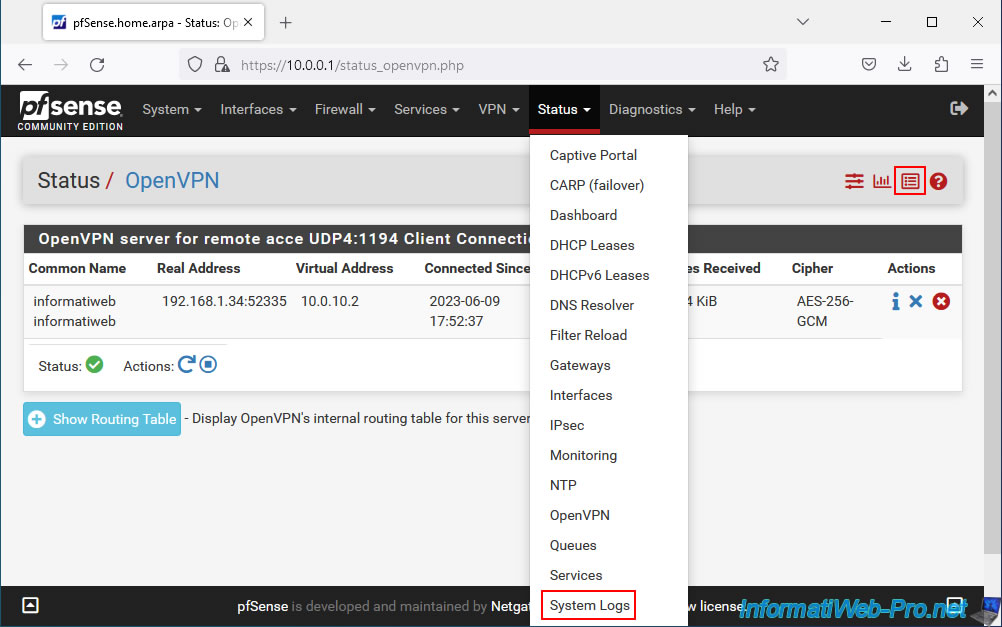1002x627 pixels.
Task: Focus the browser address bar
Action: 482,65
